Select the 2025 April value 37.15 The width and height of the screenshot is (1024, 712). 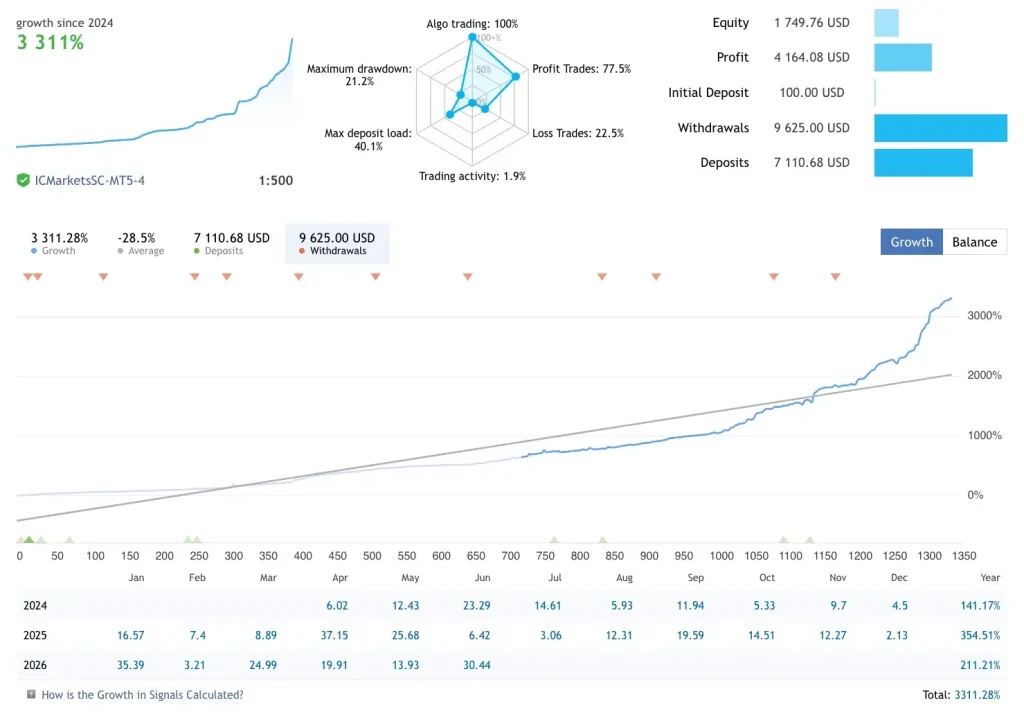click(334, 635)
